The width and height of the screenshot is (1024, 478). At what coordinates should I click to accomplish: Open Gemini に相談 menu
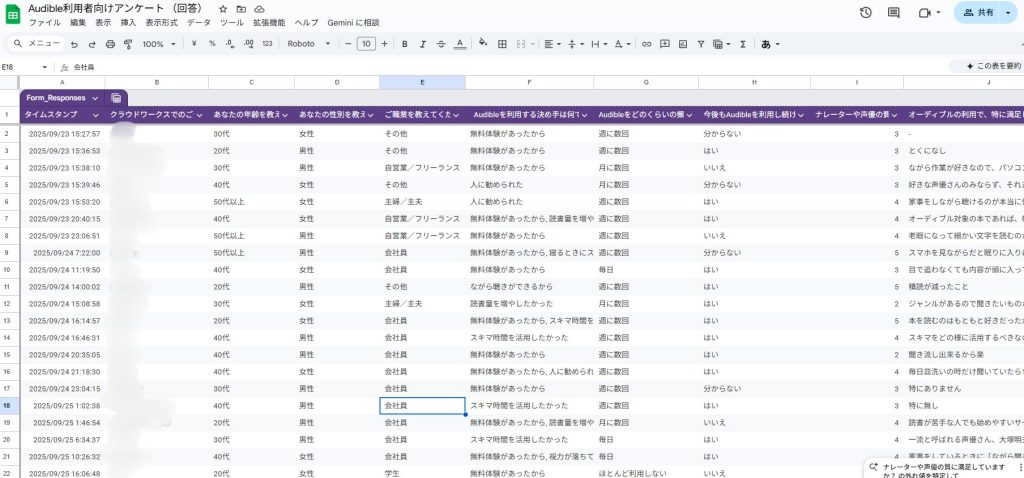pyautogui.click(x=353, y=22)
